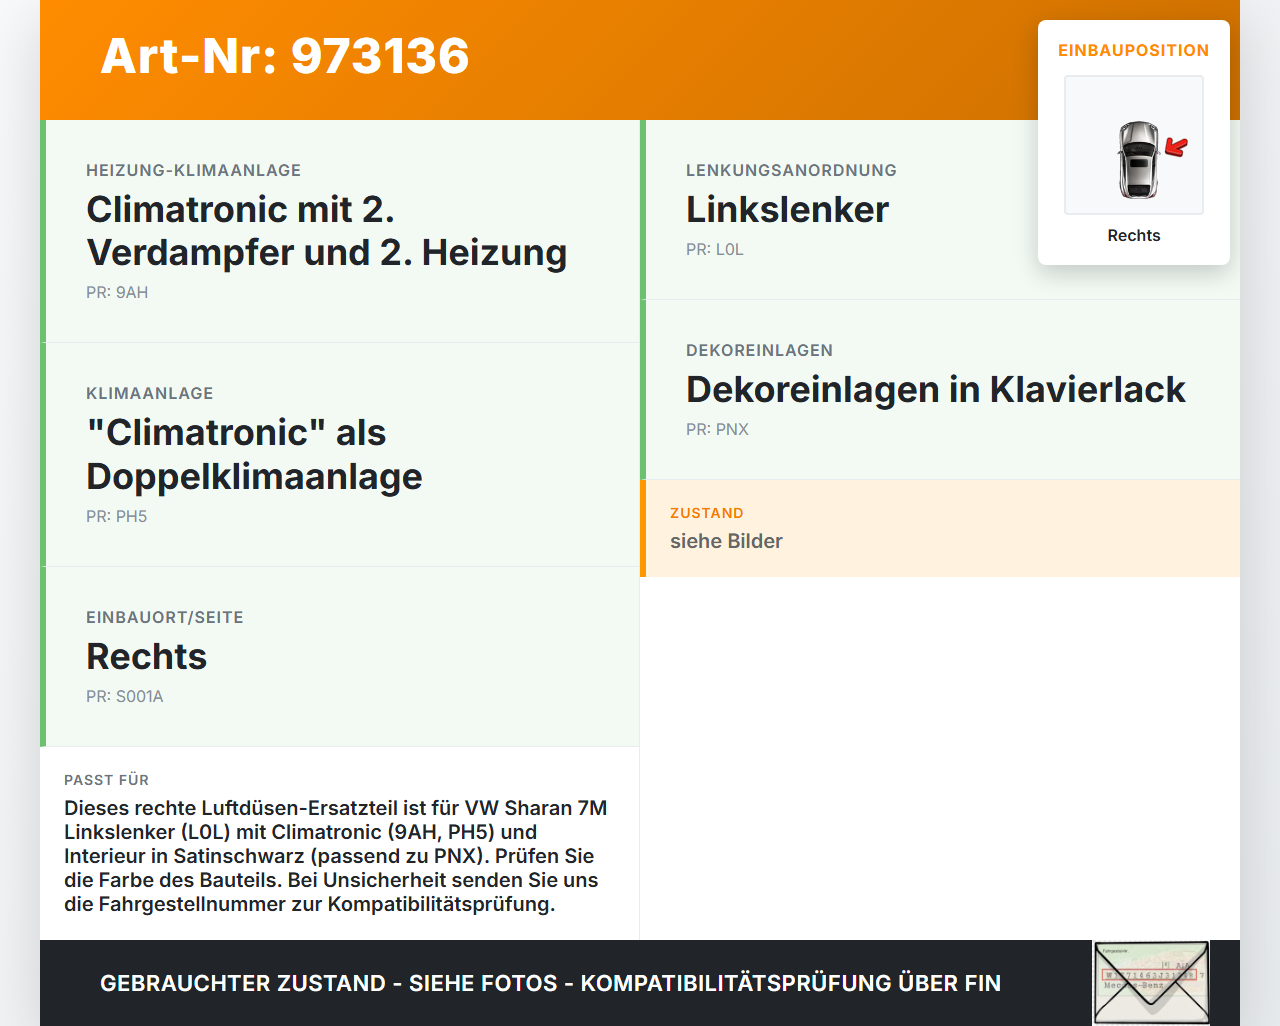The width and height of the screenshot is (1280, 1026).
Task: Select the EINBAUPOSITION panel header
Action: (x=1133, y=50)
